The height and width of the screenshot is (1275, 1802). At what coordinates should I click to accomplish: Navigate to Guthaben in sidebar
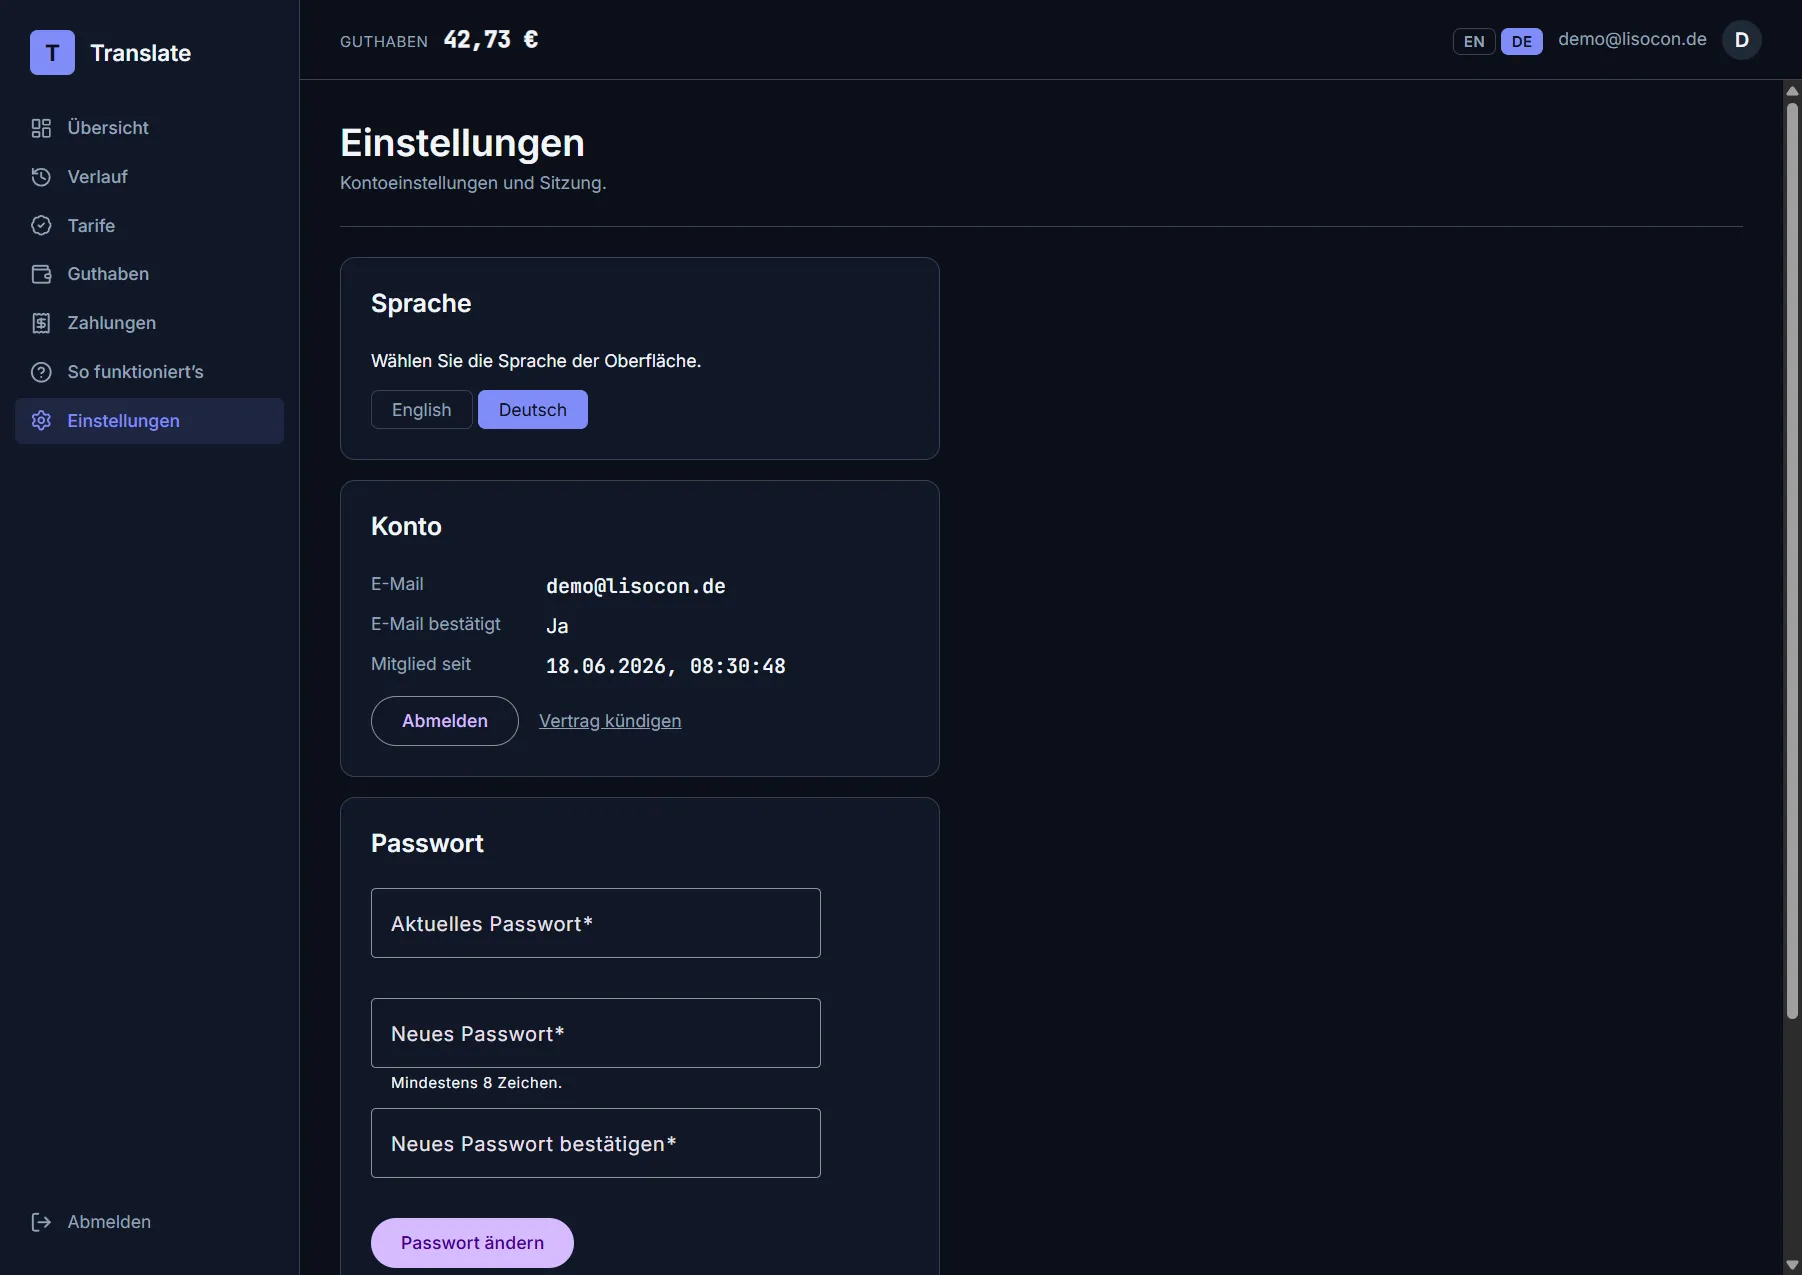point(150,274)
